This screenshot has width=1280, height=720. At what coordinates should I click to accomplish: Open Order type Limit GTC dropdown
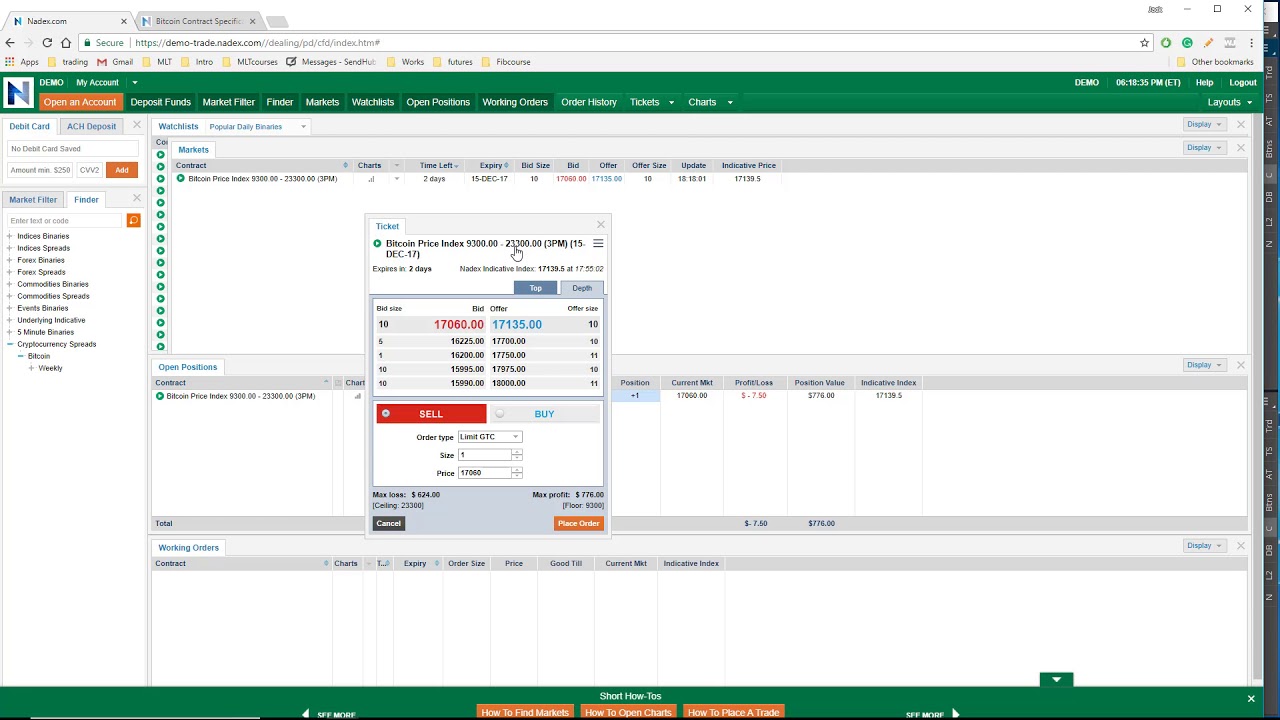click(489, 437)
